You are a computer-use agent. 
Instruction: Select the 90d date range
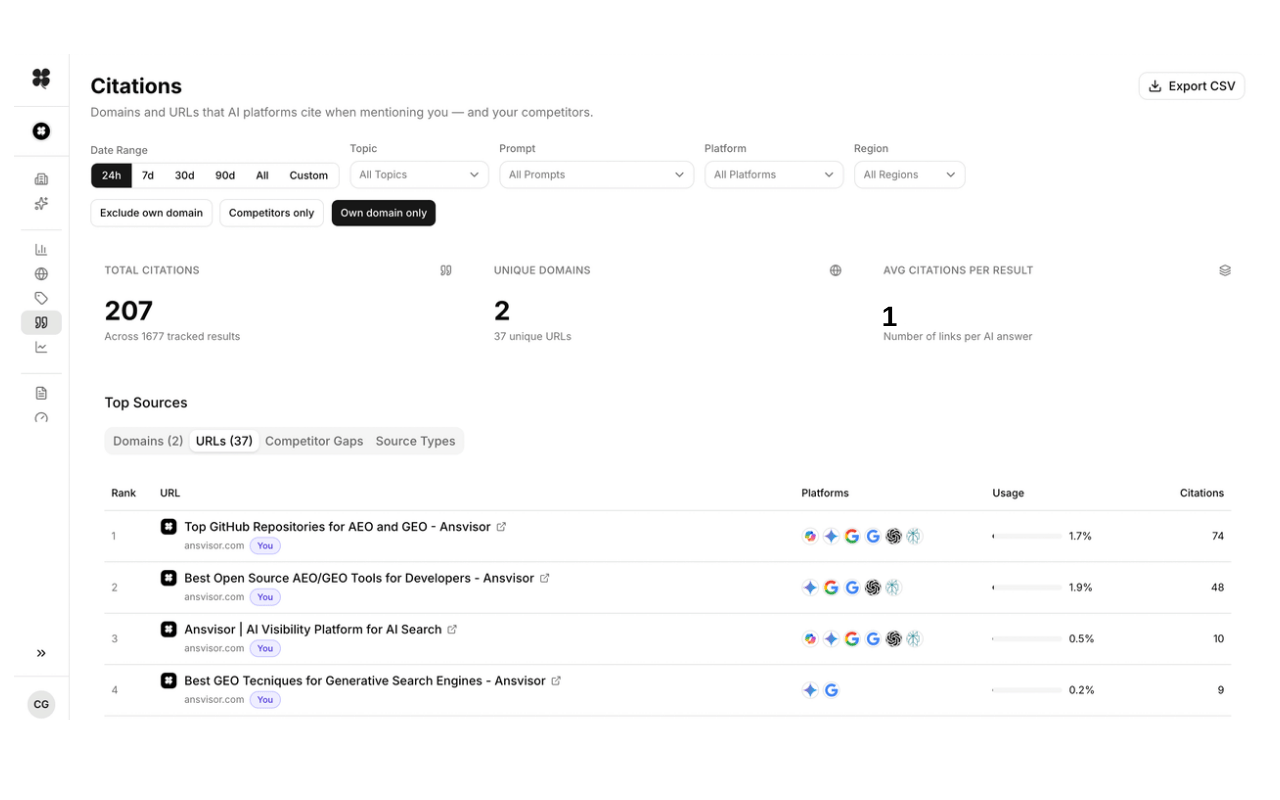pyautogui.click(x=225, y=175)
